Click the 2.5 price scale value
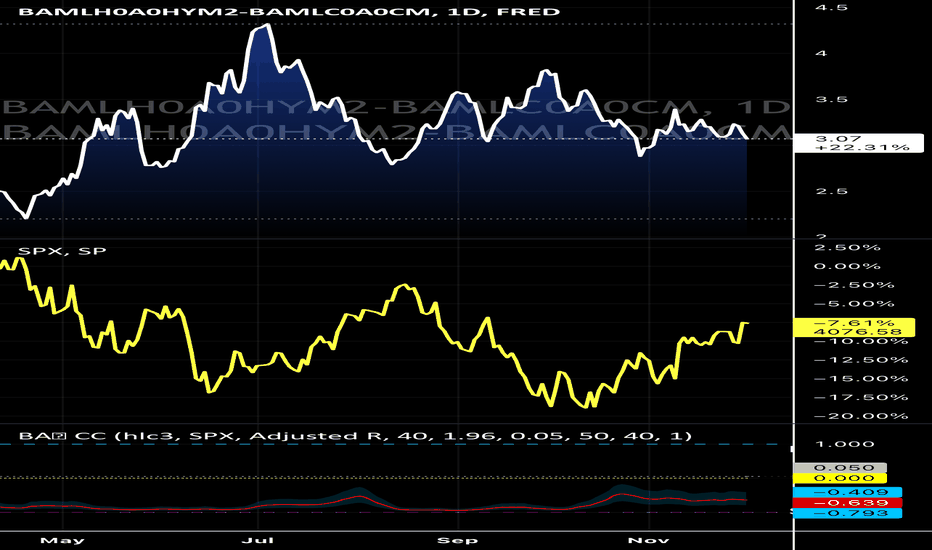 [x=831, y=191]
